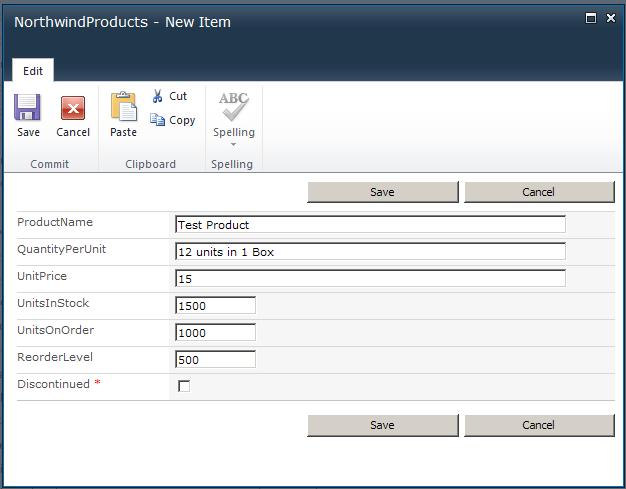Screen dimensions: 626x489
Task: Focus the ProductName input field
Action: (x=370, y=224)
